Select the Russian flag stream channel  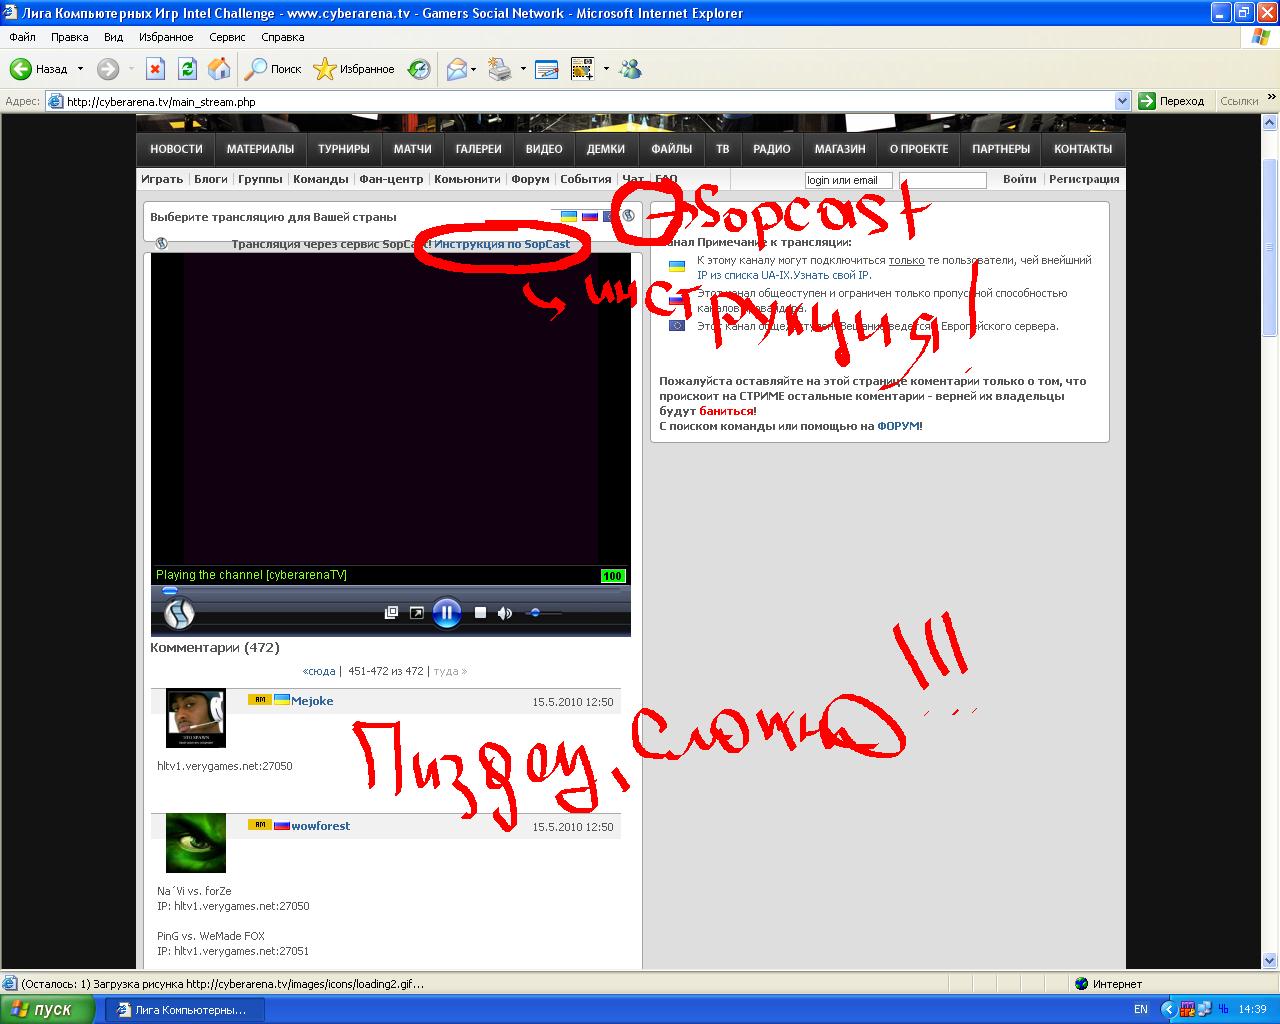(590, 216)
